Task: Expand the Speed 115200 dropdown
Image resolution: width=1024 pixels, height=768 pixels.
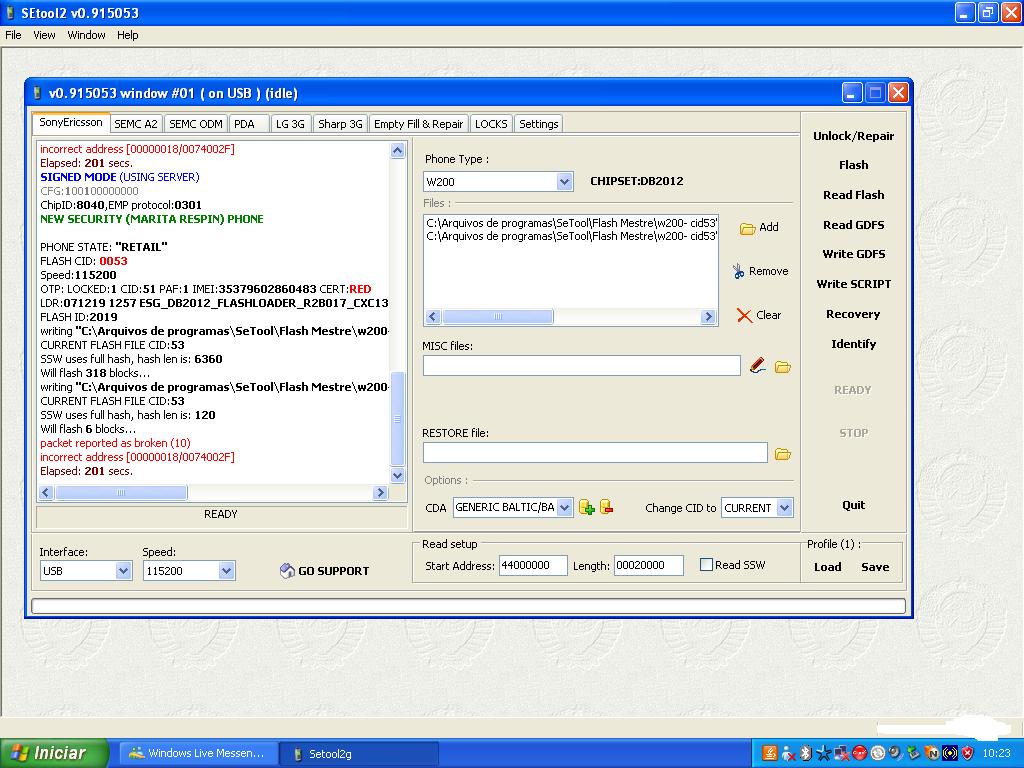Action: [x=226, y=571]
